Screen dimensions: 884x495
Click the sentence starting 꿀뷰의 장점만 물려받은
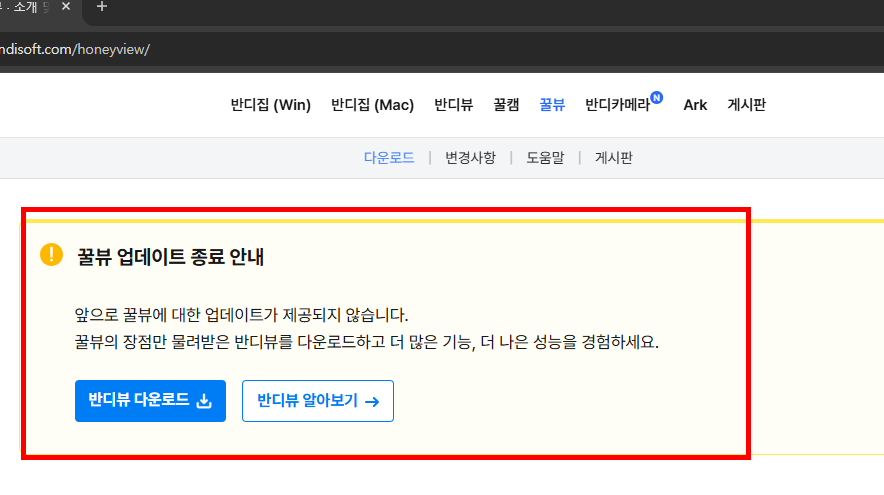(366, 342)
